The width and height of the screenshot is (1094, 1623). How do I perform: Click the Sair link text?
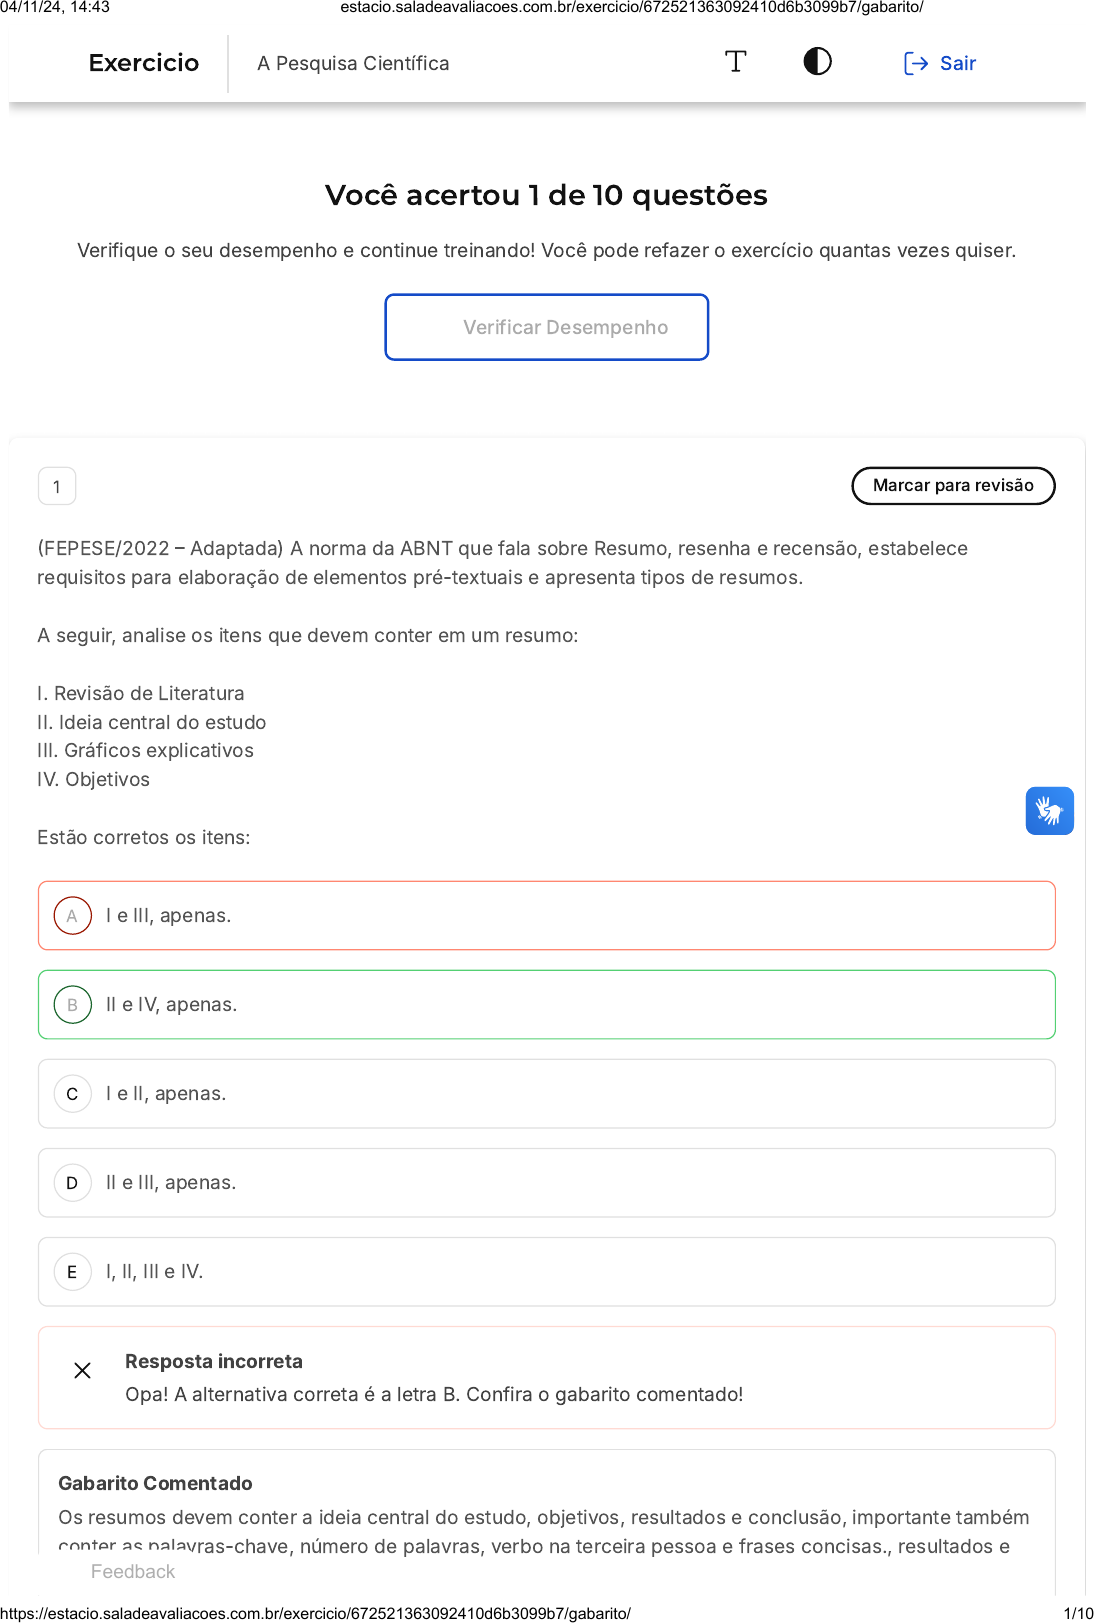coord(957,64)
